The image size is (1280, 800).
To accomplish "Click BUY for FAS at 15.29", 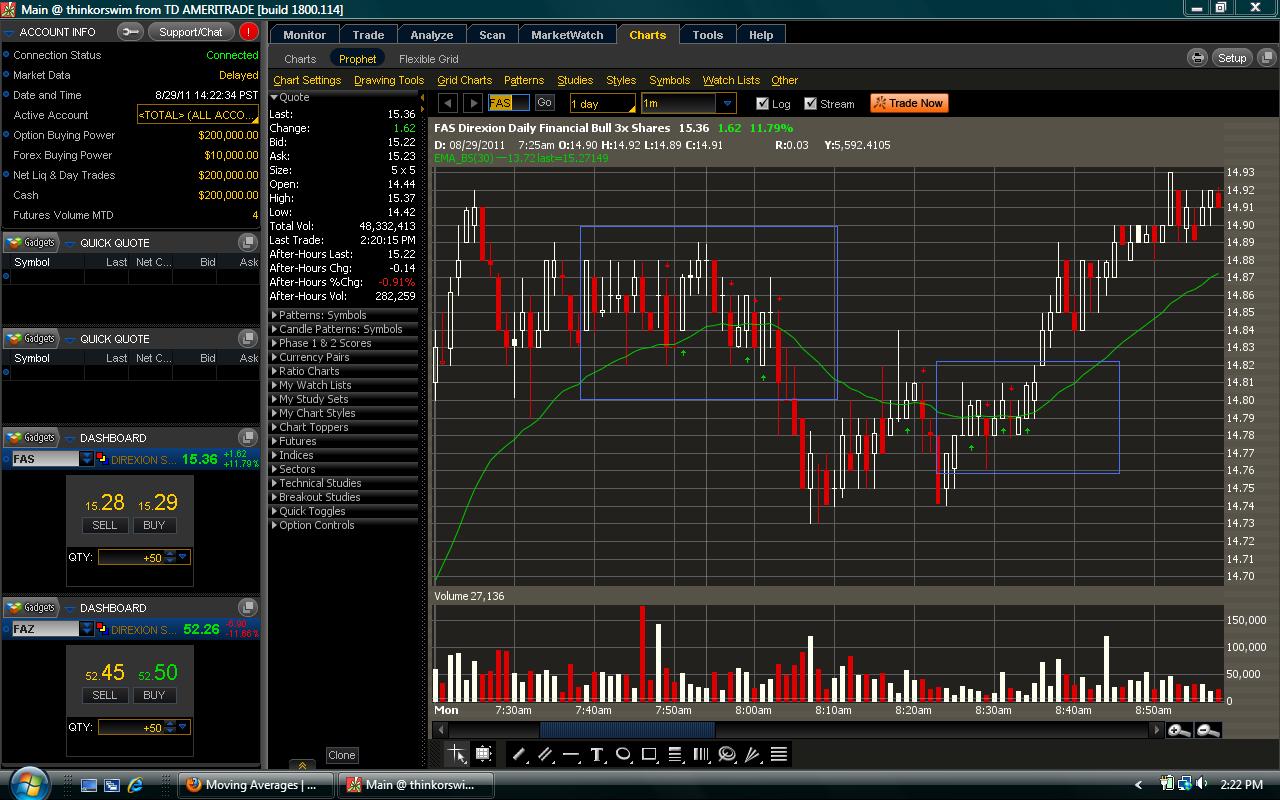I will tap(154, 525).
